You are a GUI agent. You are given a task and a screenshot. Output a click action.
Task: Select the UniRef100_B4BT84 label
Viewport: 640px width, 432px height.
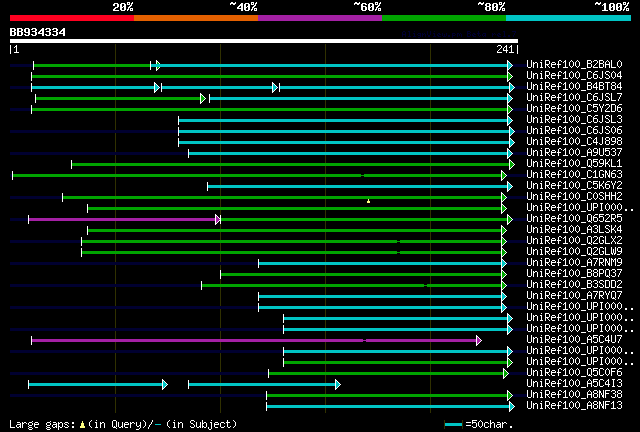pos(574,87)
